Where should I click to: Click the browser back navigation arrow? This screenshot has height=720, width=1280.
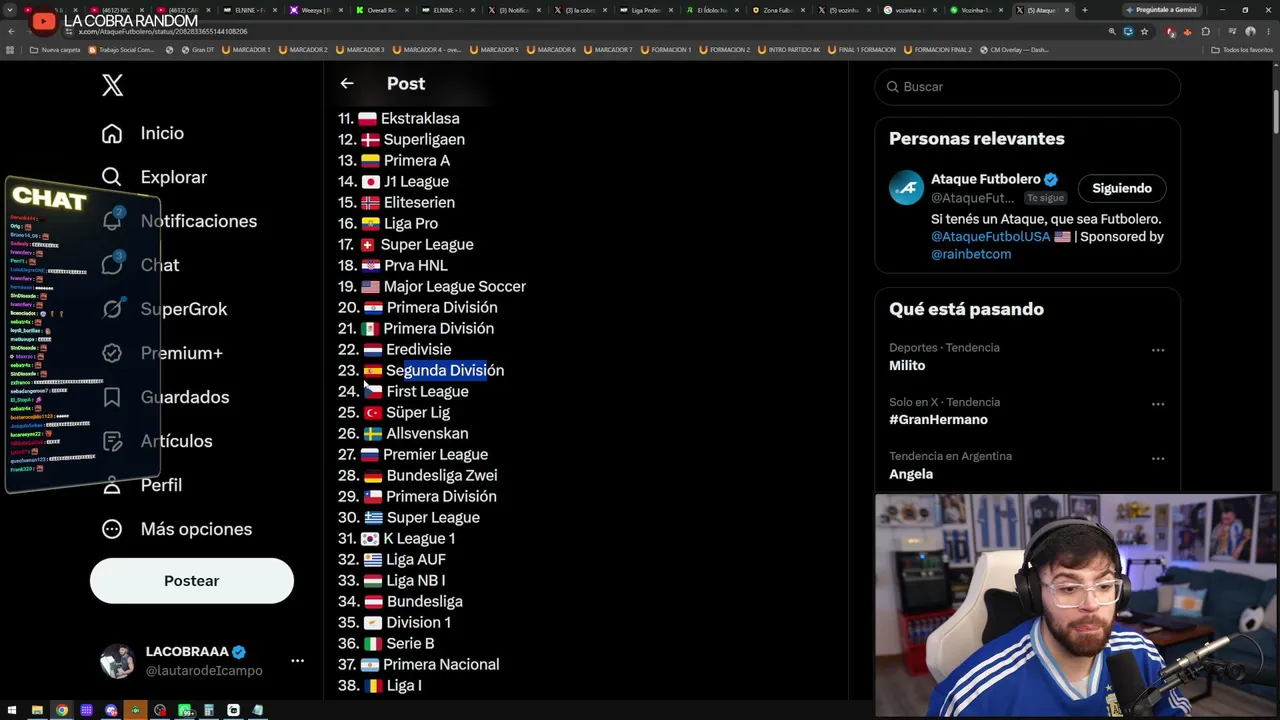pos(11,31)
